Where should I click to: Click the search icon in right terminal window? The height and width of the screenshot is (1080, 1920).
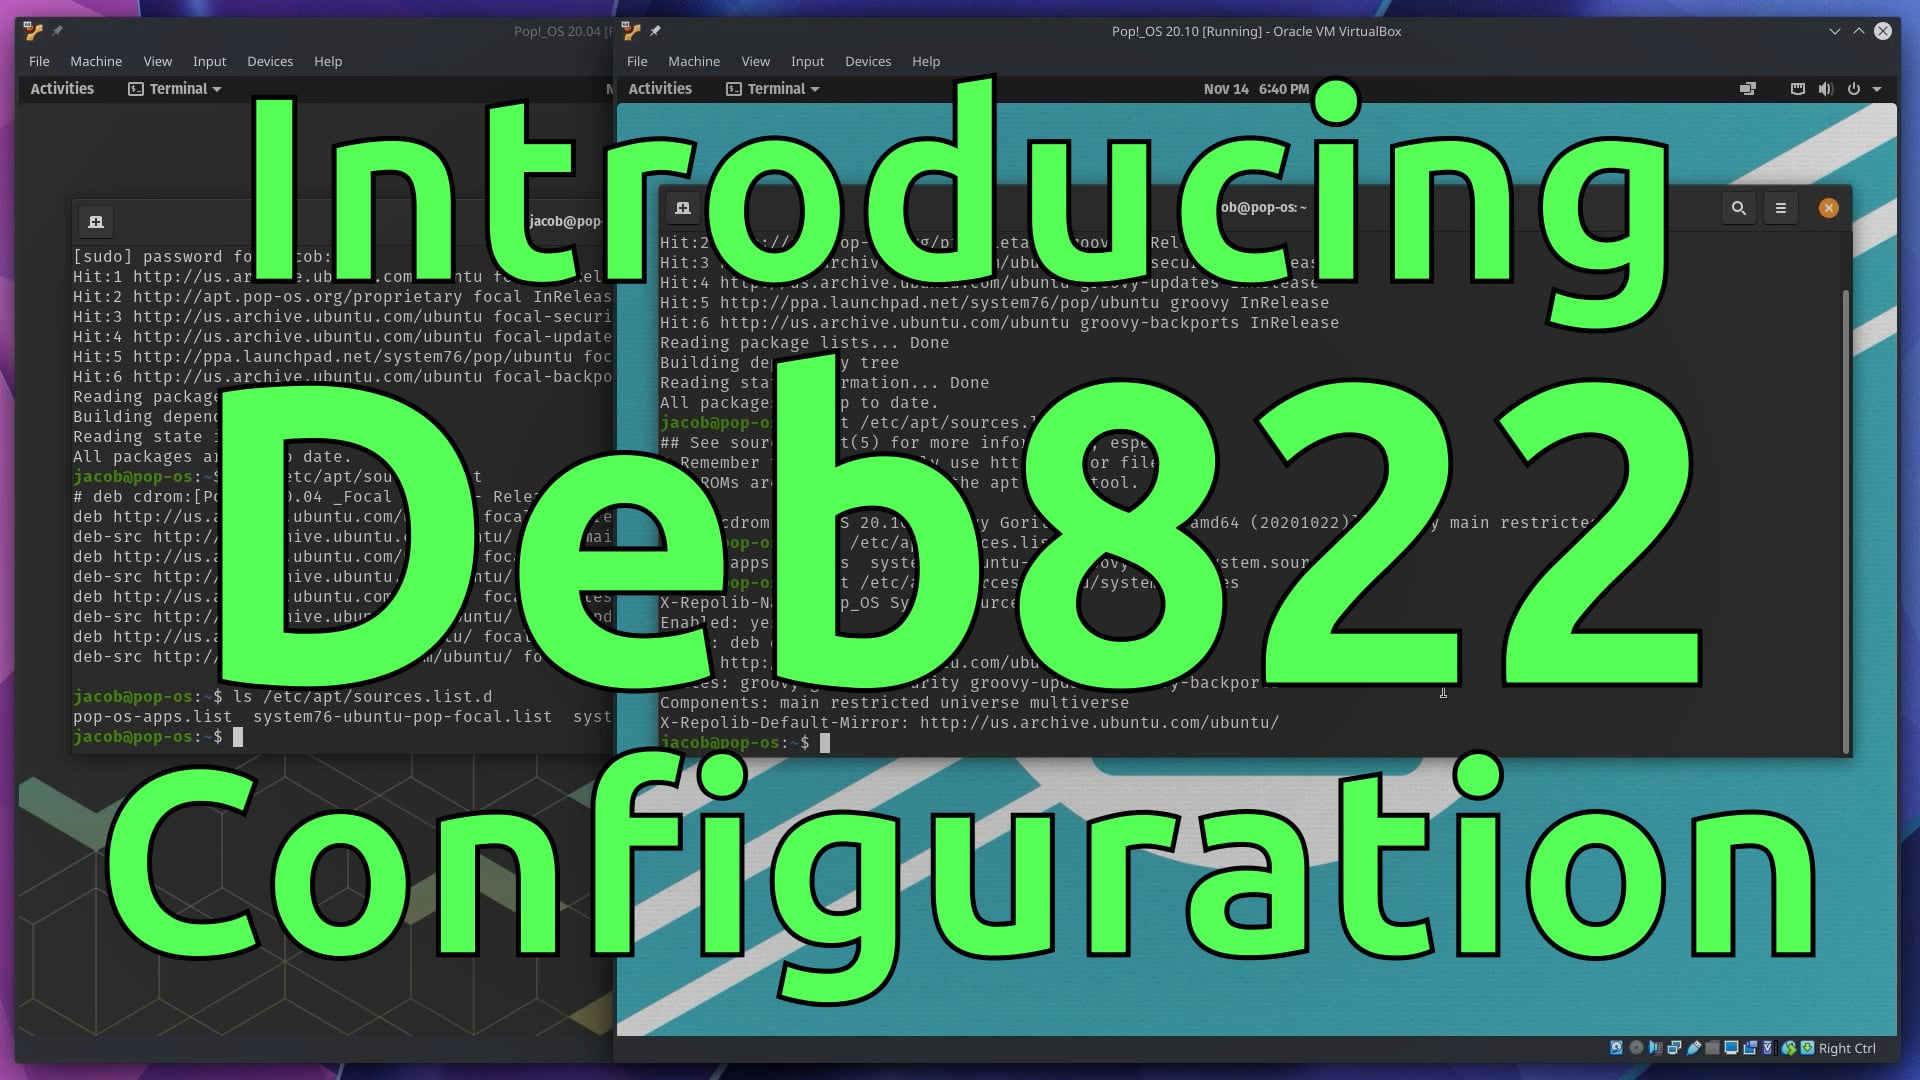click(1738, 208)
